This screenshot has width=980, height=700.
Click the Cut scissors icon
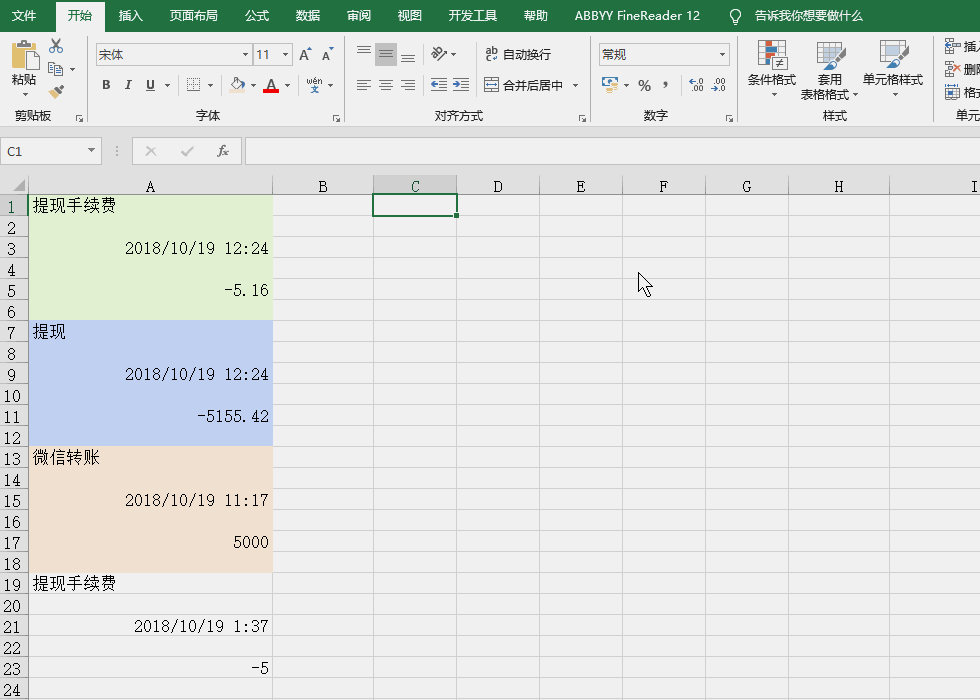[x=56, y=46]
